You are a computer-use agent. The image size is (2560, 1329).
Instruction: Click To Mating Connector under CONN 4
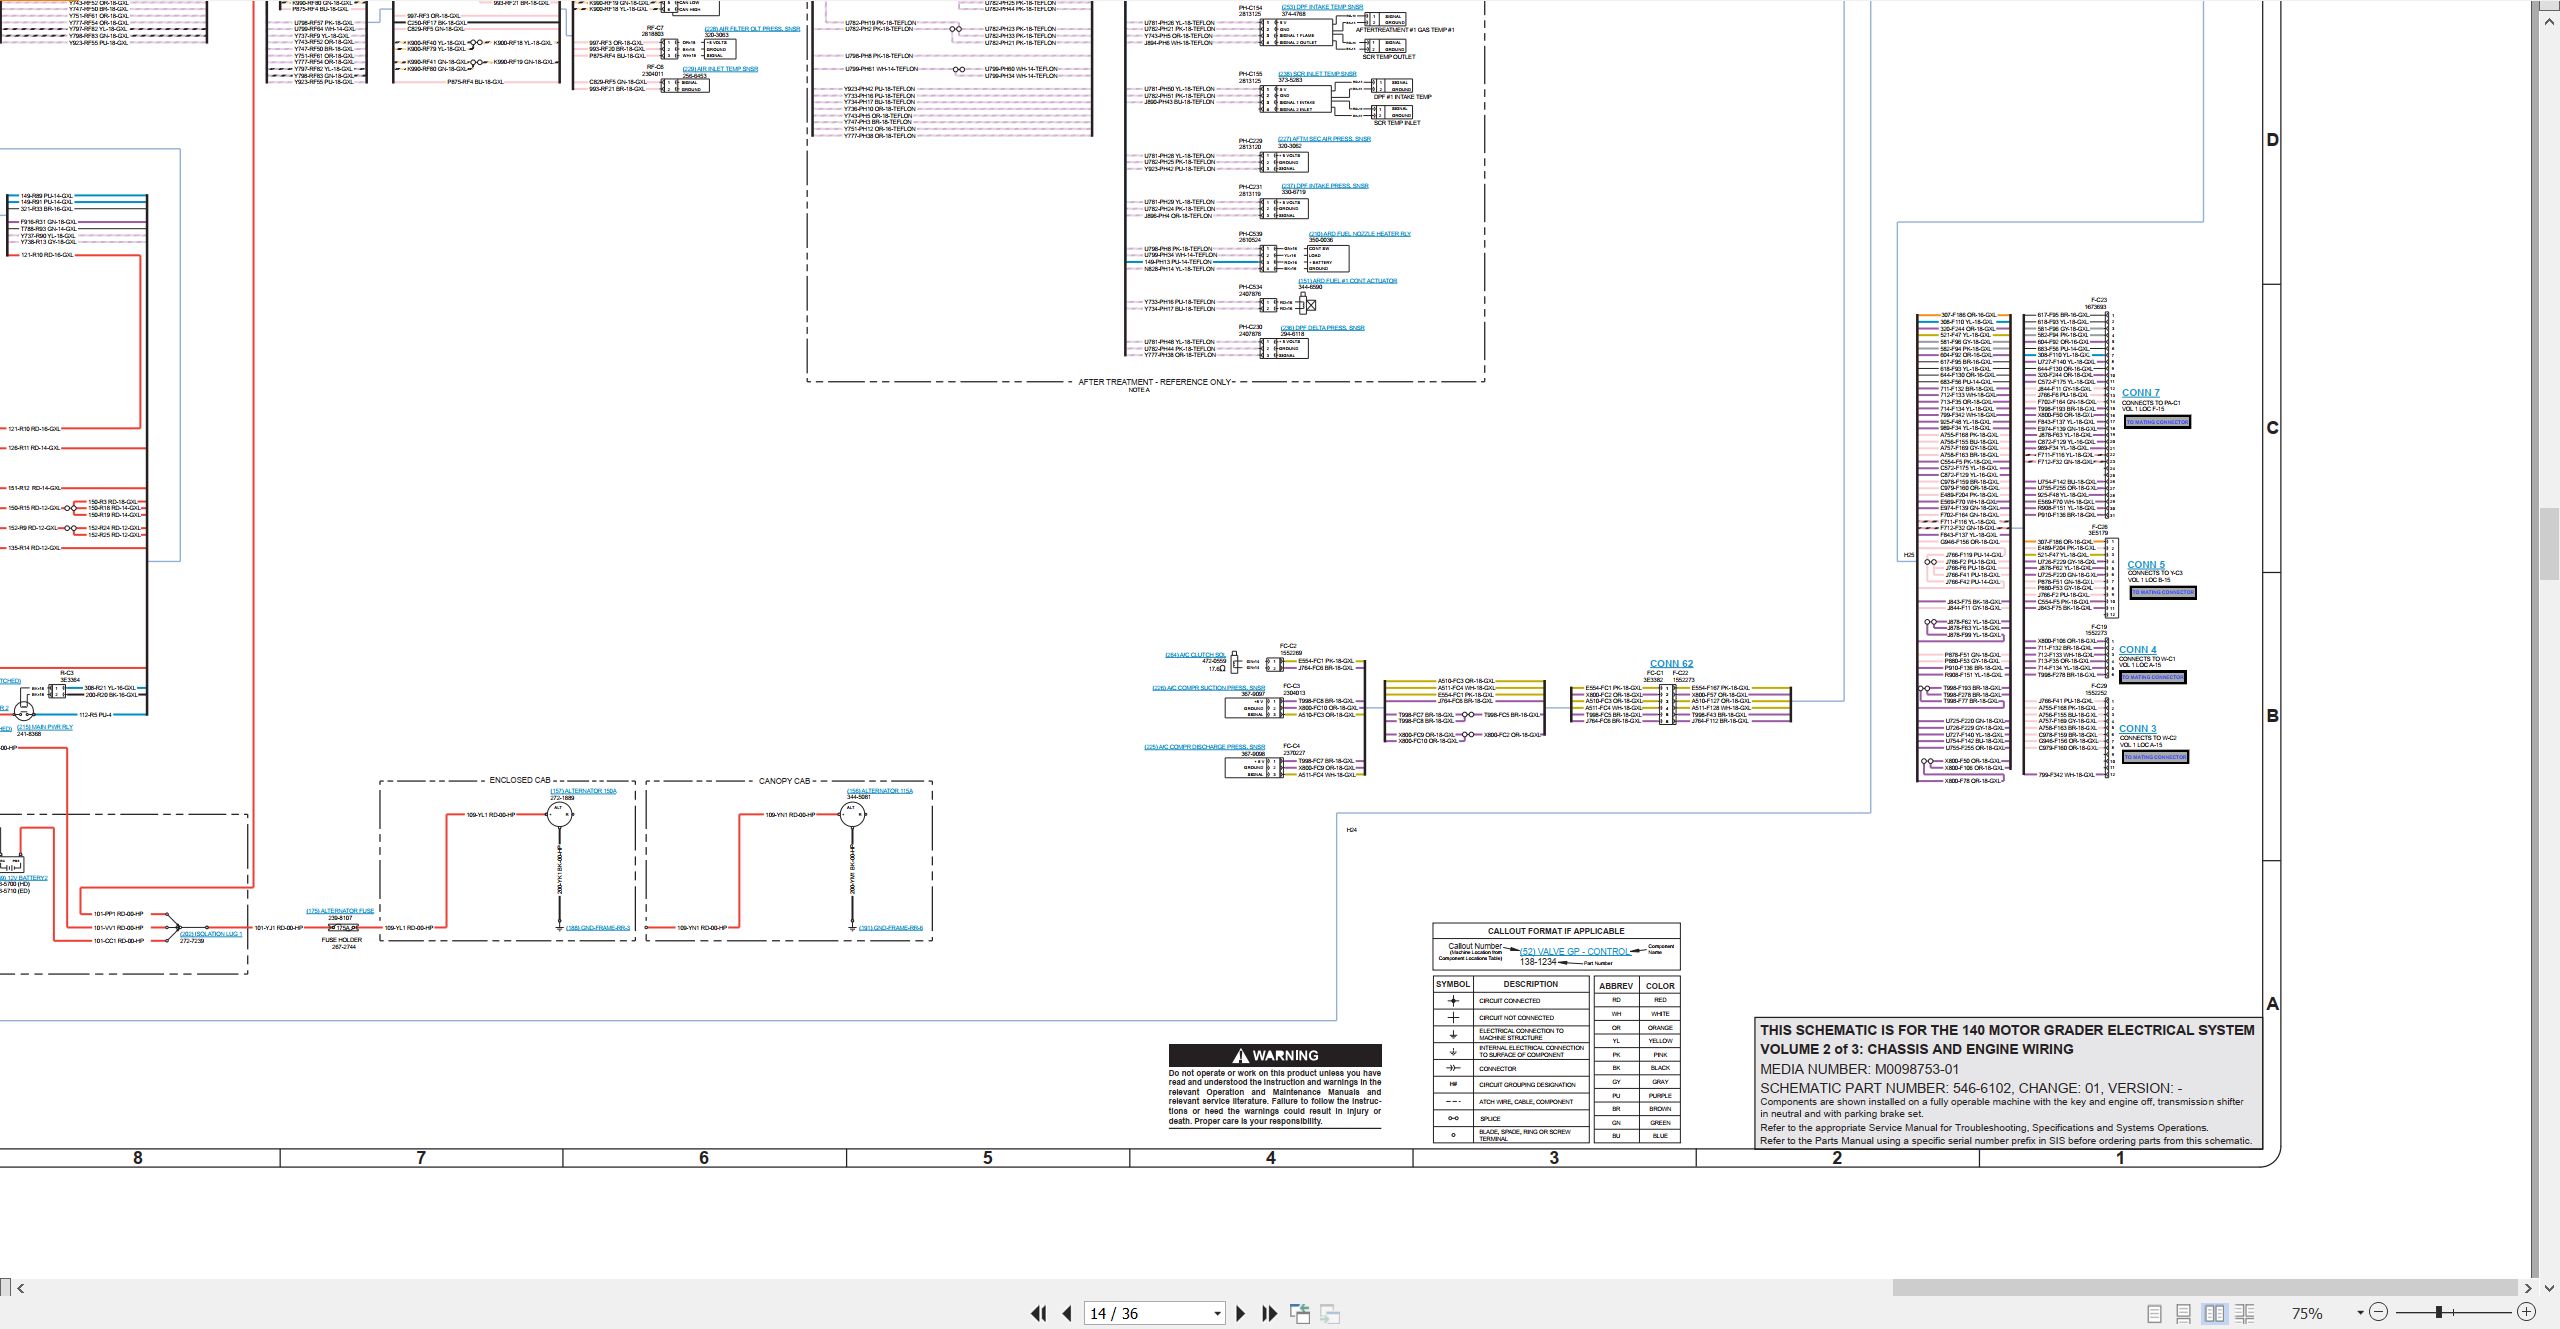(x=2153, y=678)
